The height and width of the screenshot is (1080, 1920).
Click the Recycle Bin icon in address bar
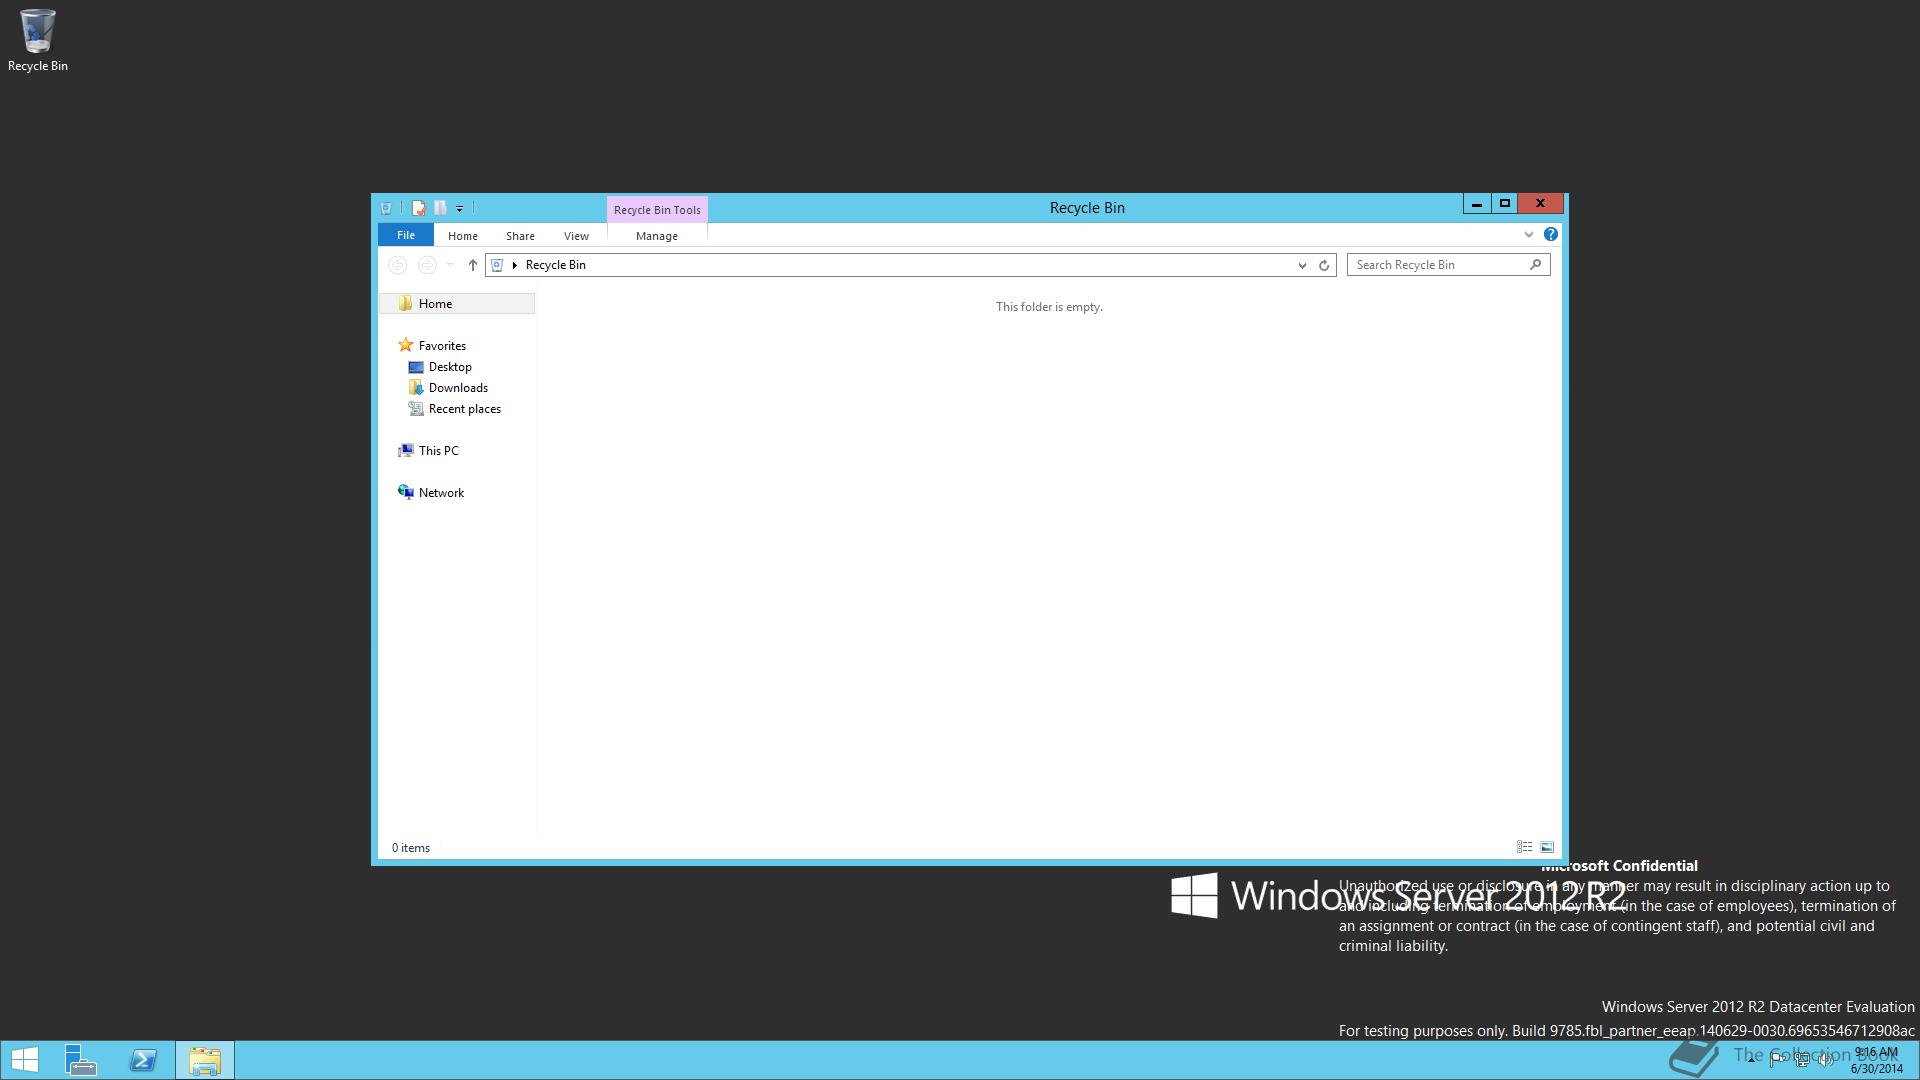tap(497, 265)
